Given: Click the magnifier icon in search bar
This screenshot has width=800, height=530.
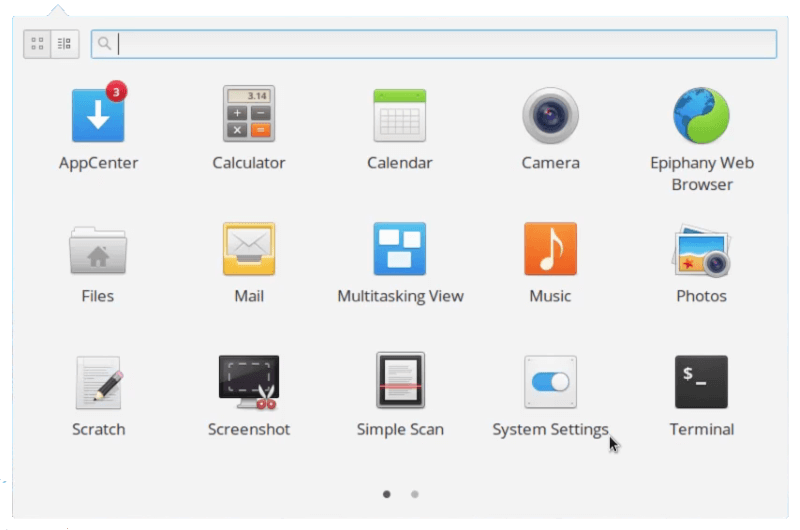Looking at the screenshot, I should click(x=104, y=43).
